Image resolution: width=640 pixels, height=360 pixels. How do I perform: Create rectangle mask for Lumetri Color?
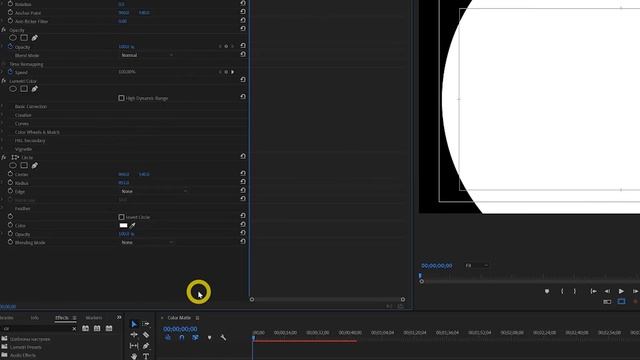pyautogui.click(x=24, y=89)
